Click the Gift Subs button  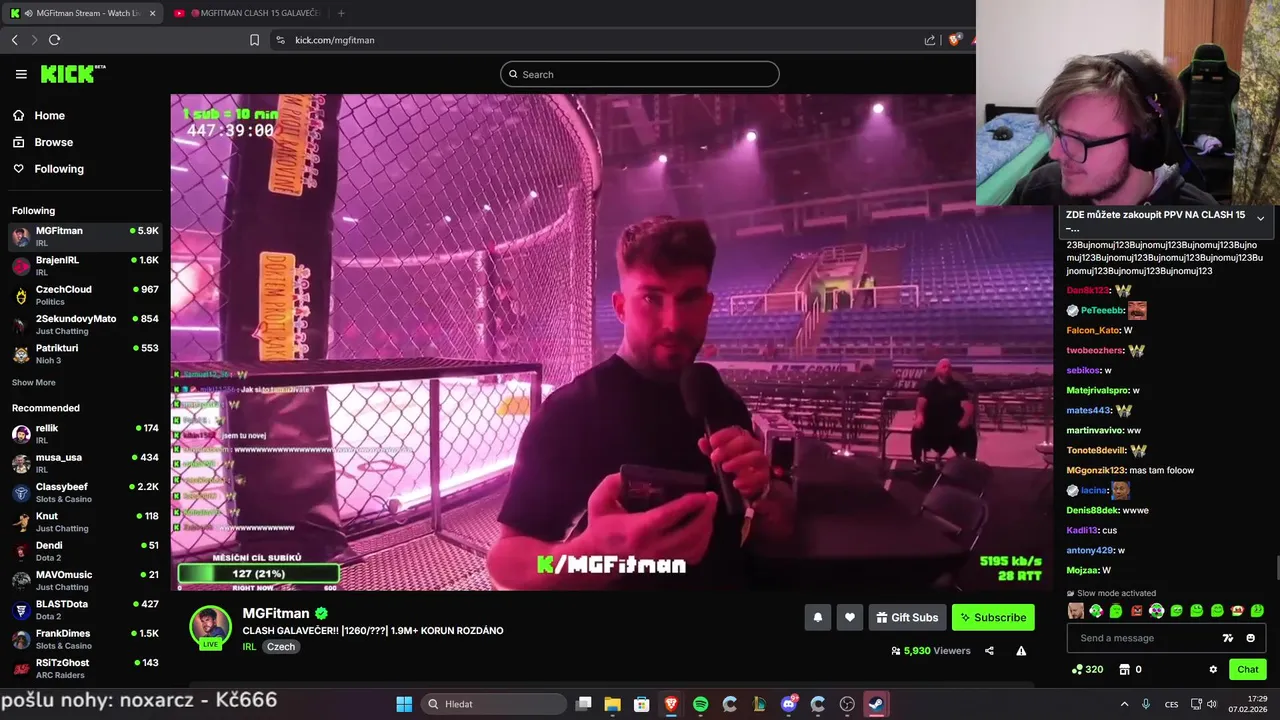tap(907, 617)
